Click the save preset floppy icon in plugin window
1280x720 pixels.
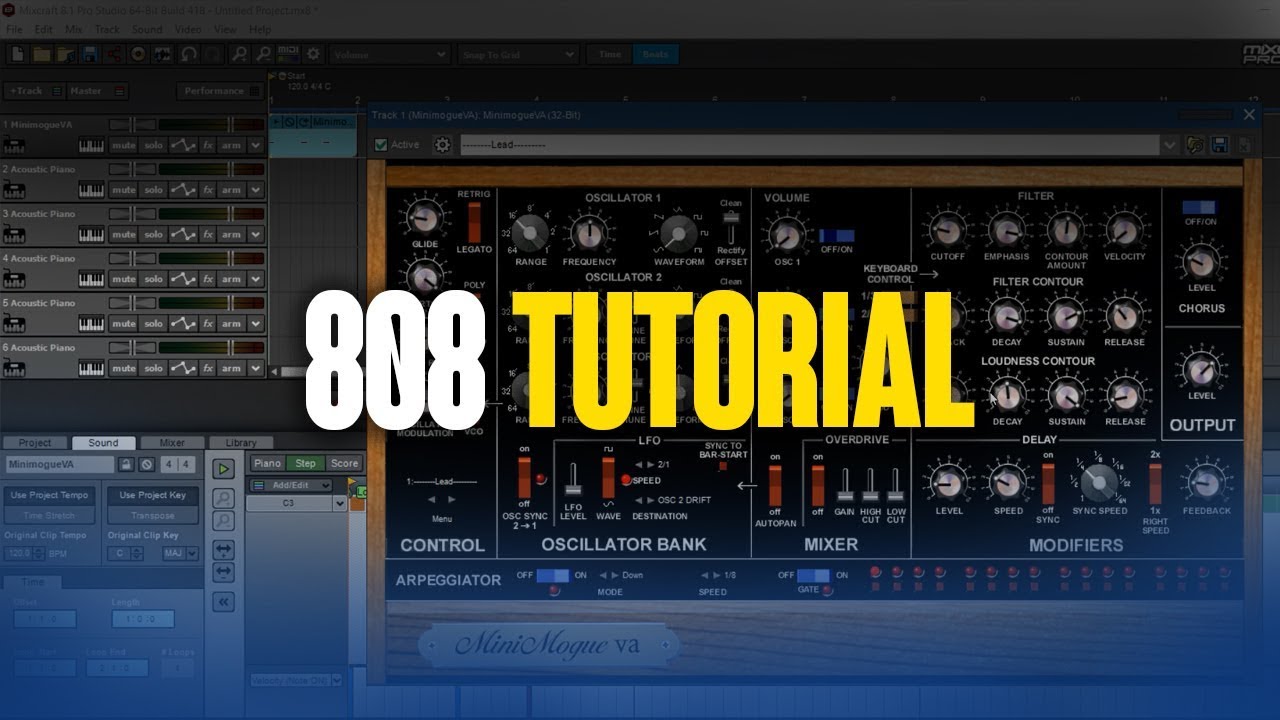pyautogui.click(x=1219, y=145)
